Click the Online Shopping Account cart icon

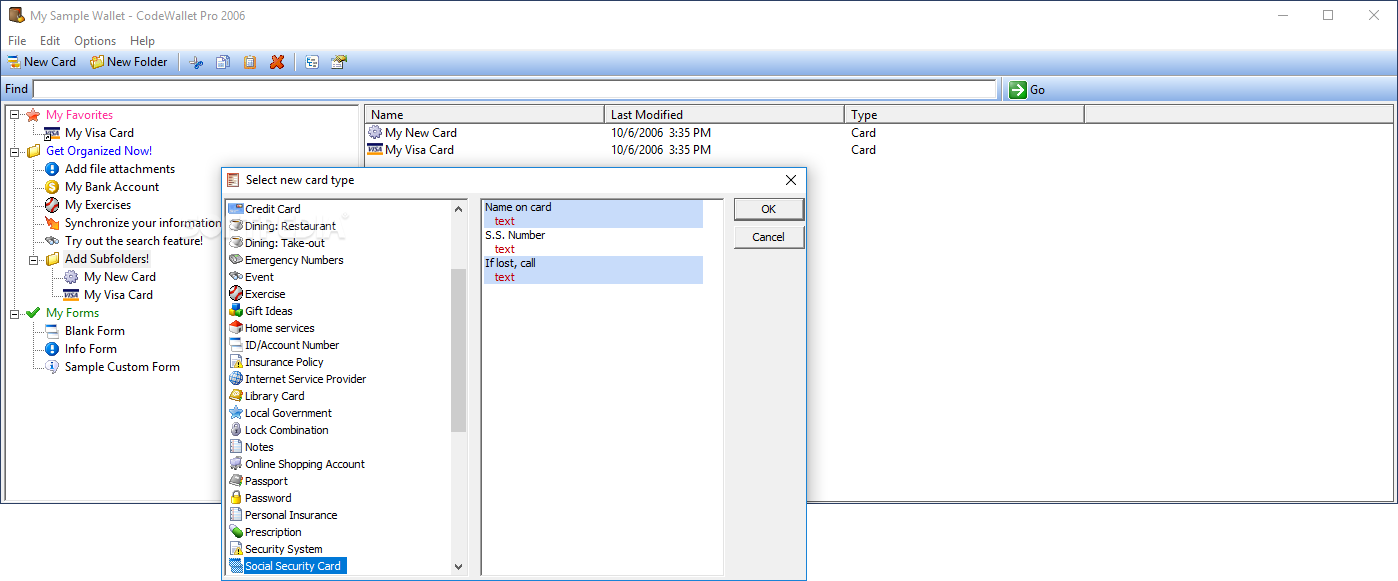[x=236, y=464]
